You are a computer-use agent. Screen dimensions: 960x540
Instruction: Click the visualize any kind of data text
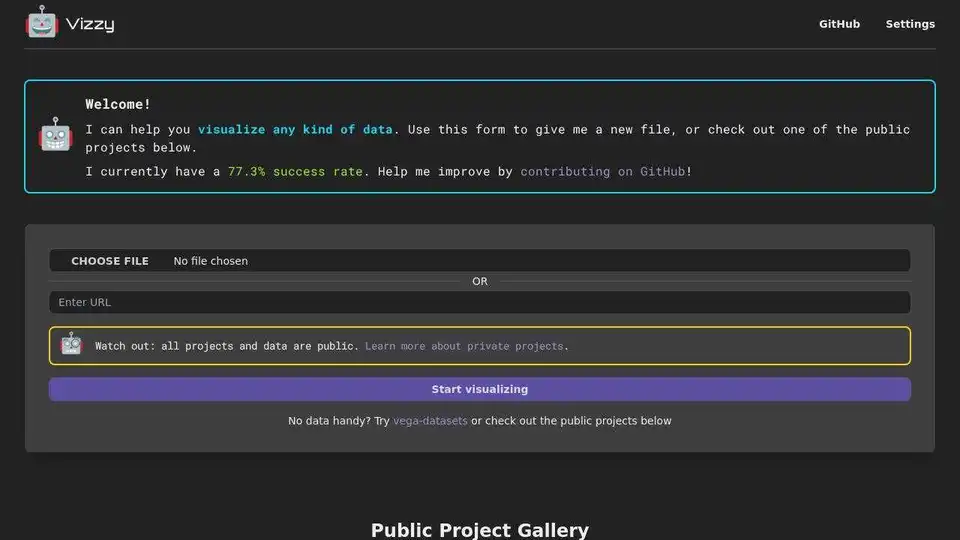pos(294,129)
